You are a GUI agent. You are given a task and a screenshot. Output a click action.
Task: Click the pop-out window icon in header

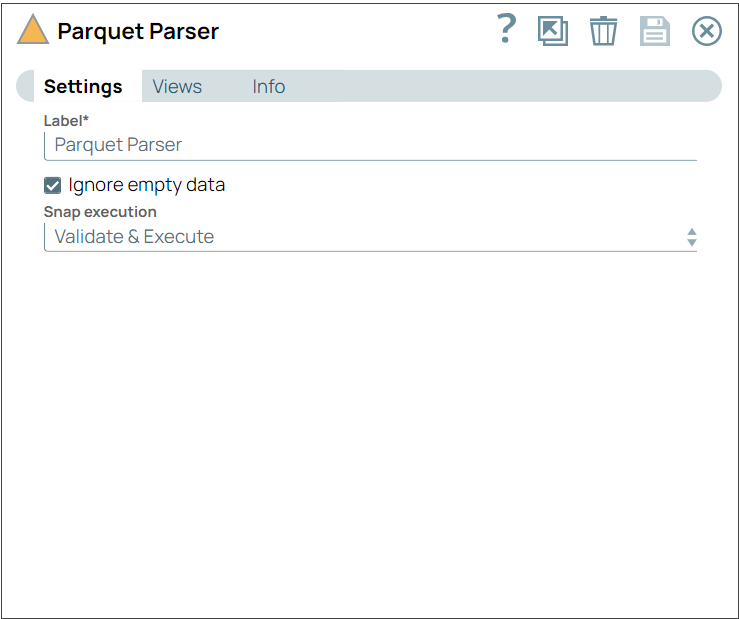point(552,31)
